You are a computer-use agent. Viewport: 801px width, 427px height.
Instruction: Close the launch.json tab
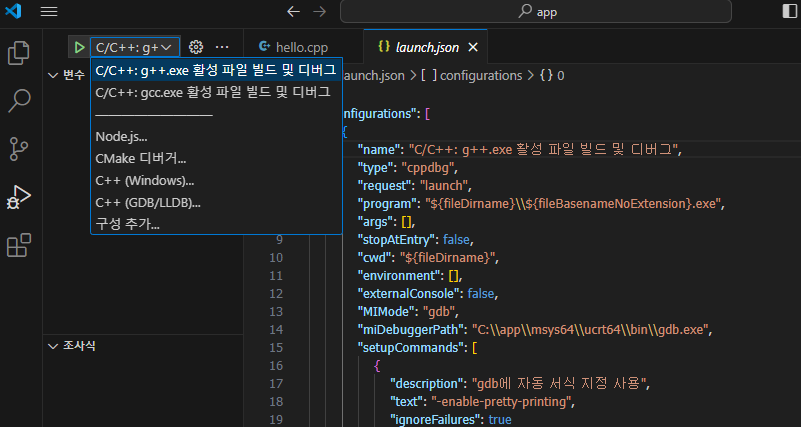click(473, 48)
